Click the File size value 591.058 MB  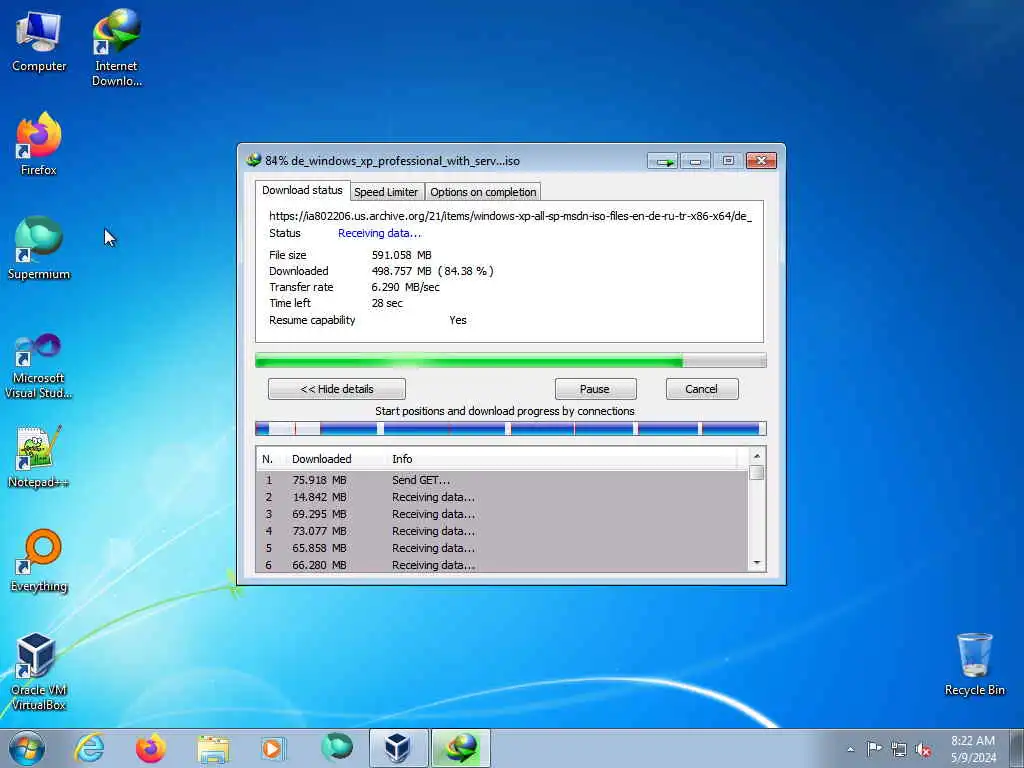coord(402,255)
